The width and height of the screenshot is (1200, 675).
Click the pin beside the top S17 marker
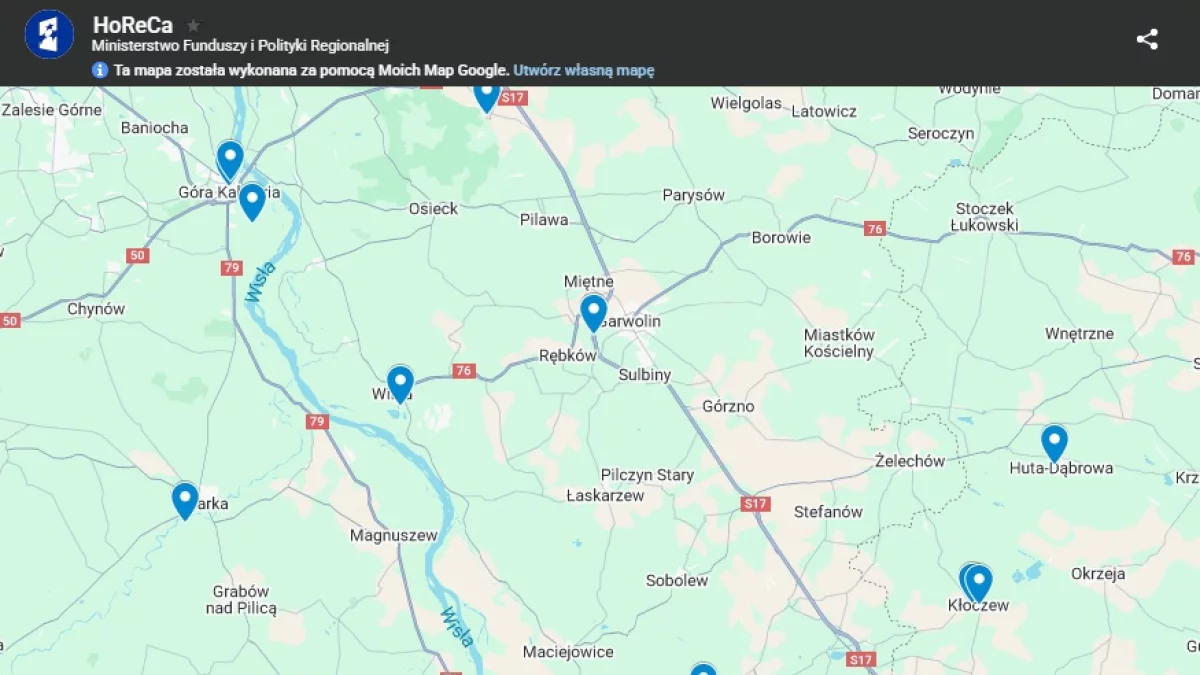pos(486,95)
